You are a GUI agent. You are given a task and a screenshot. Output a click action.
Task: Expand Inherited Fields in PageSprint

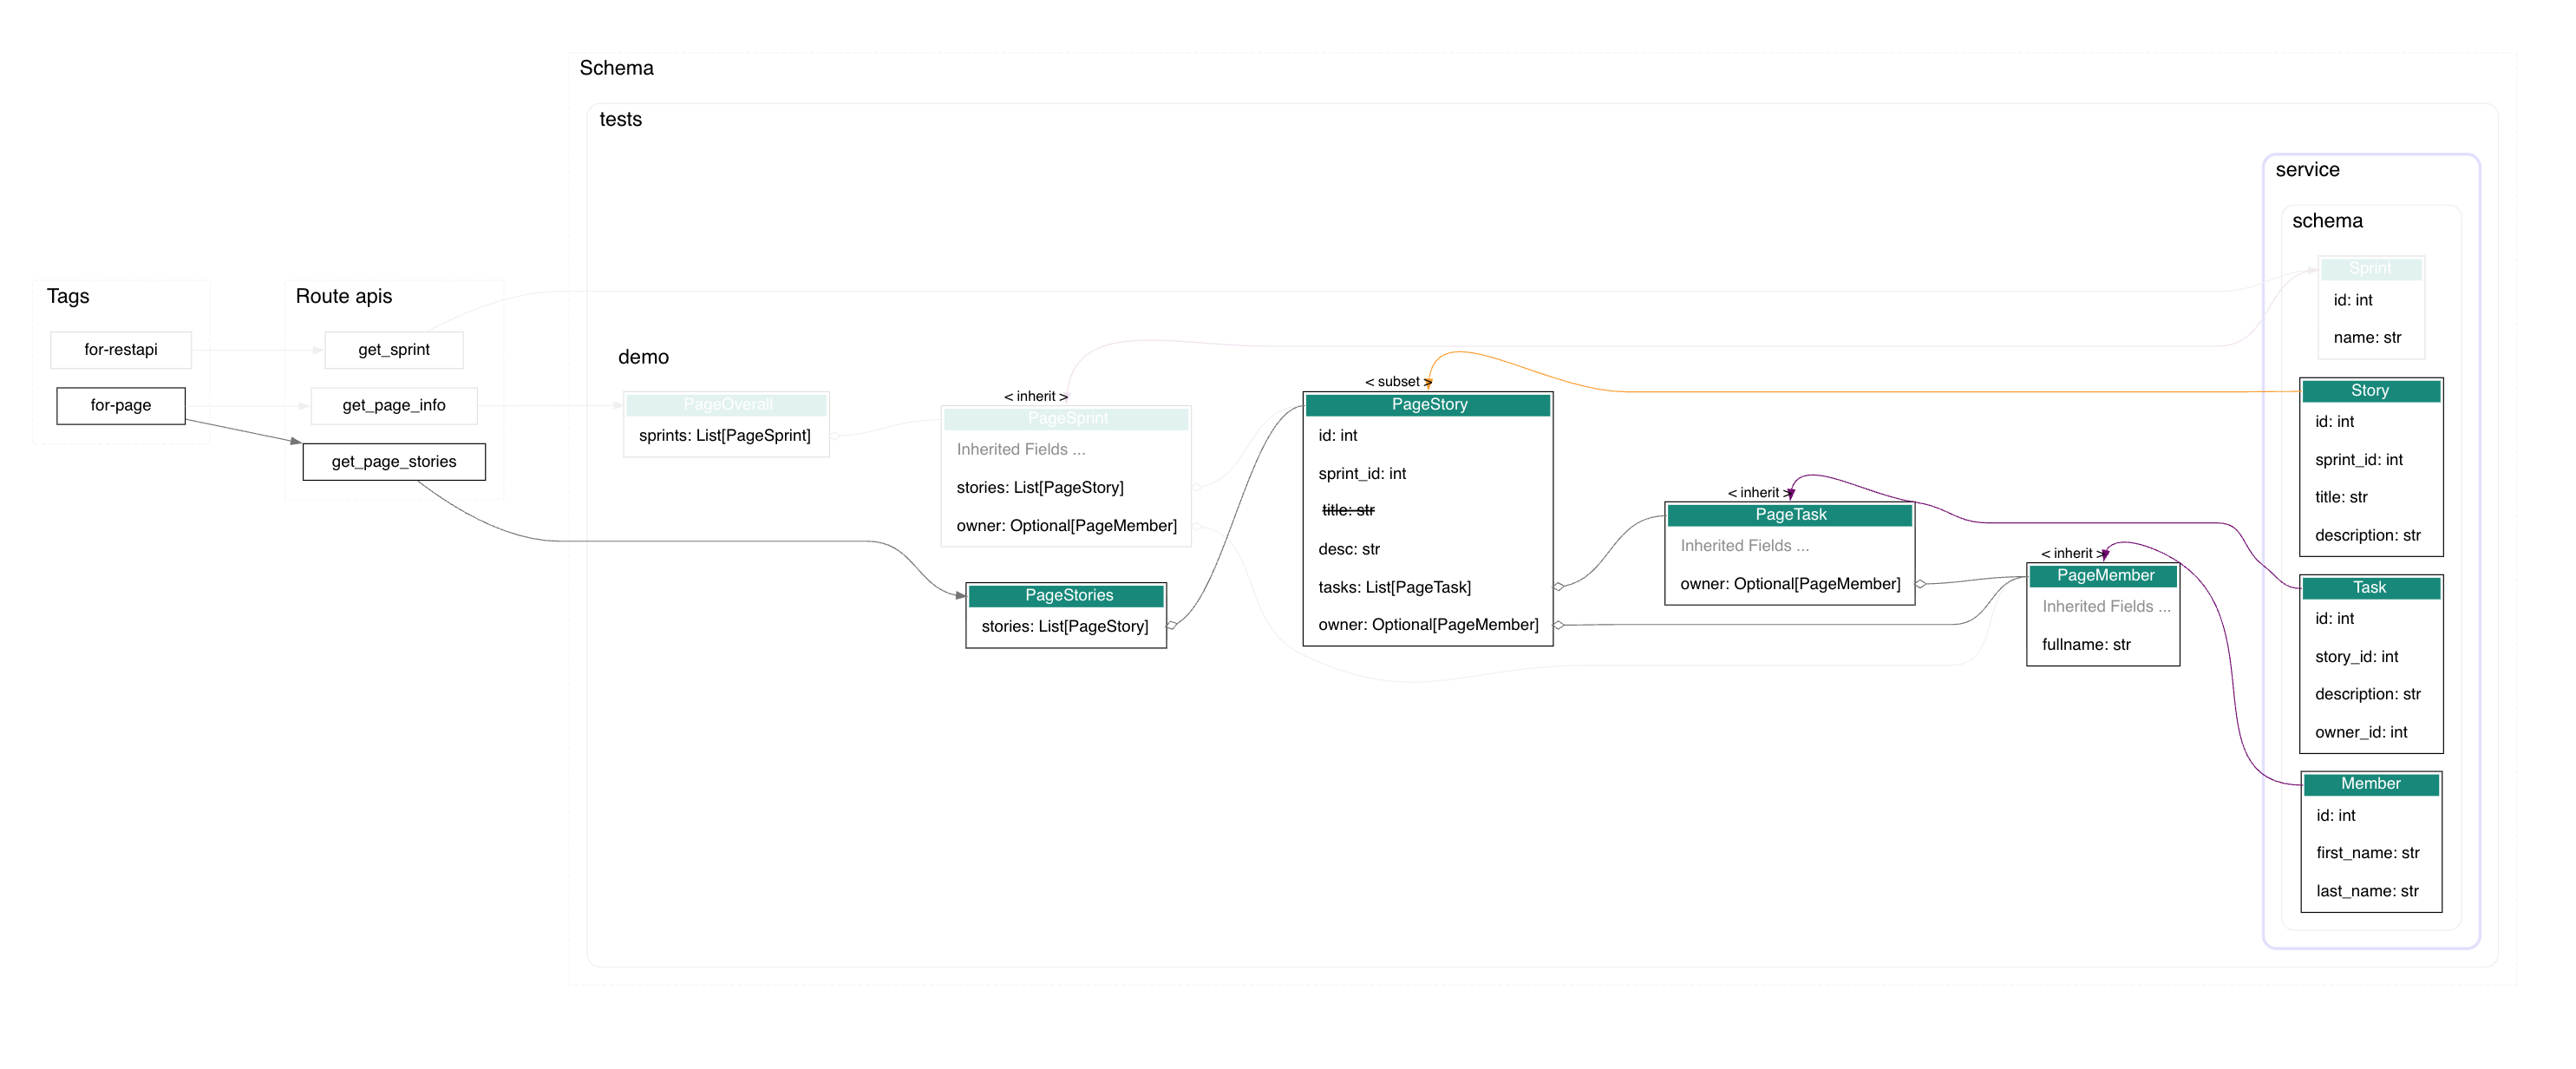click(x=1020, y=449)
